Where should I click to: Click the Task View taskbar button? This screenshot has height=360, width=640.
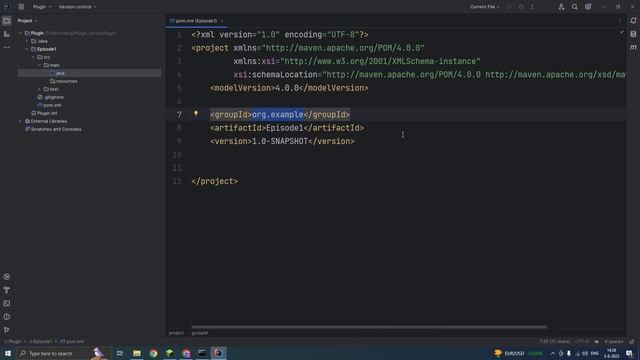120,353
